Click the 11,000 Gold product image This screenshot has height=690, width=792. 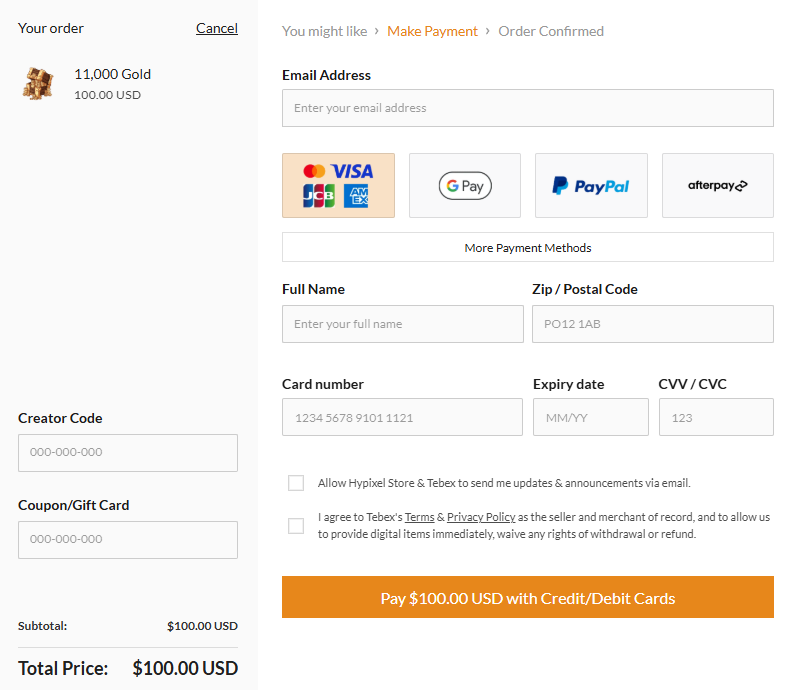click(x=38, y=83)
